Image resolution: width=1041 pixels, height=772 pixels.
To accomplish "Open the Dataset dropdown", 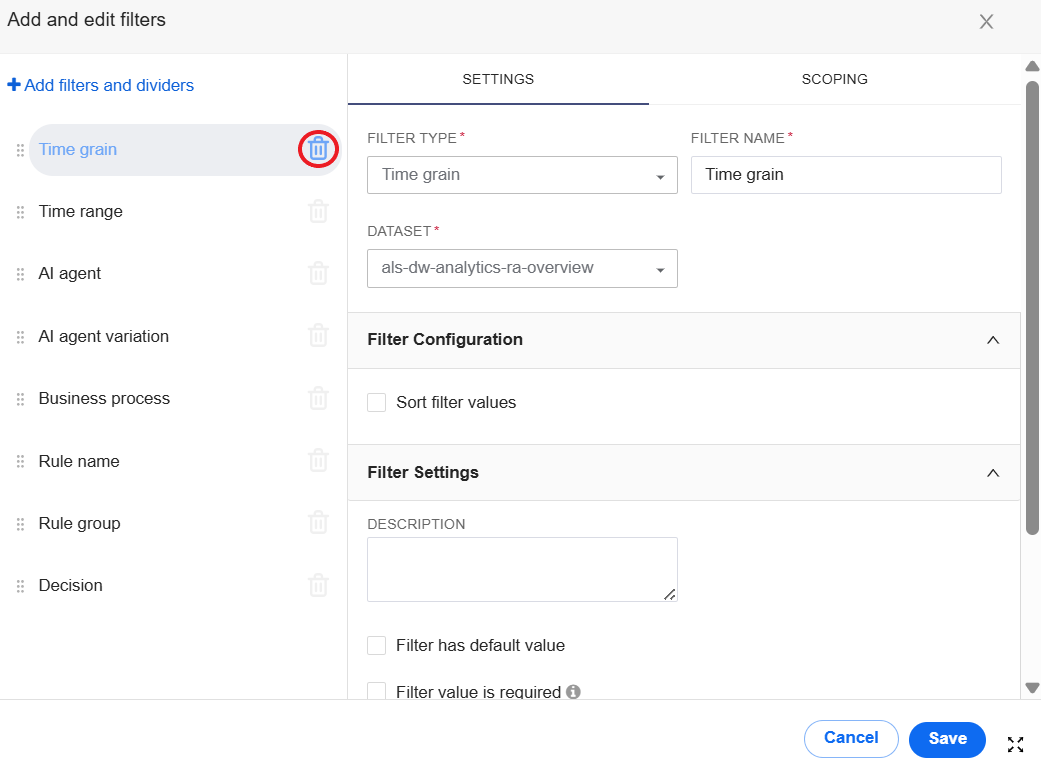I will (x=522, y=268).
